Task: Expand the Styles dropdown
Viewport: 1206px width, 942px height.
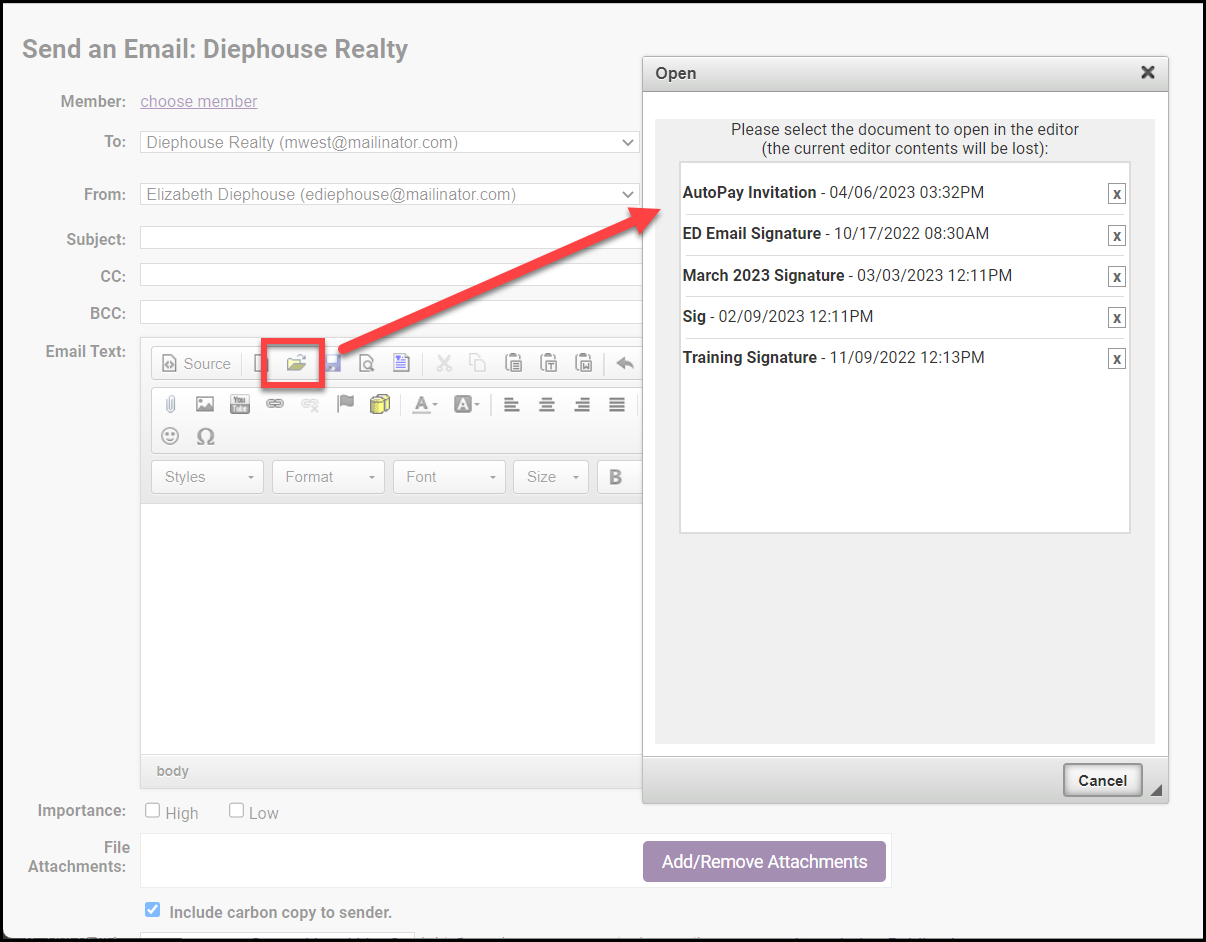Action: click(207, 477)
